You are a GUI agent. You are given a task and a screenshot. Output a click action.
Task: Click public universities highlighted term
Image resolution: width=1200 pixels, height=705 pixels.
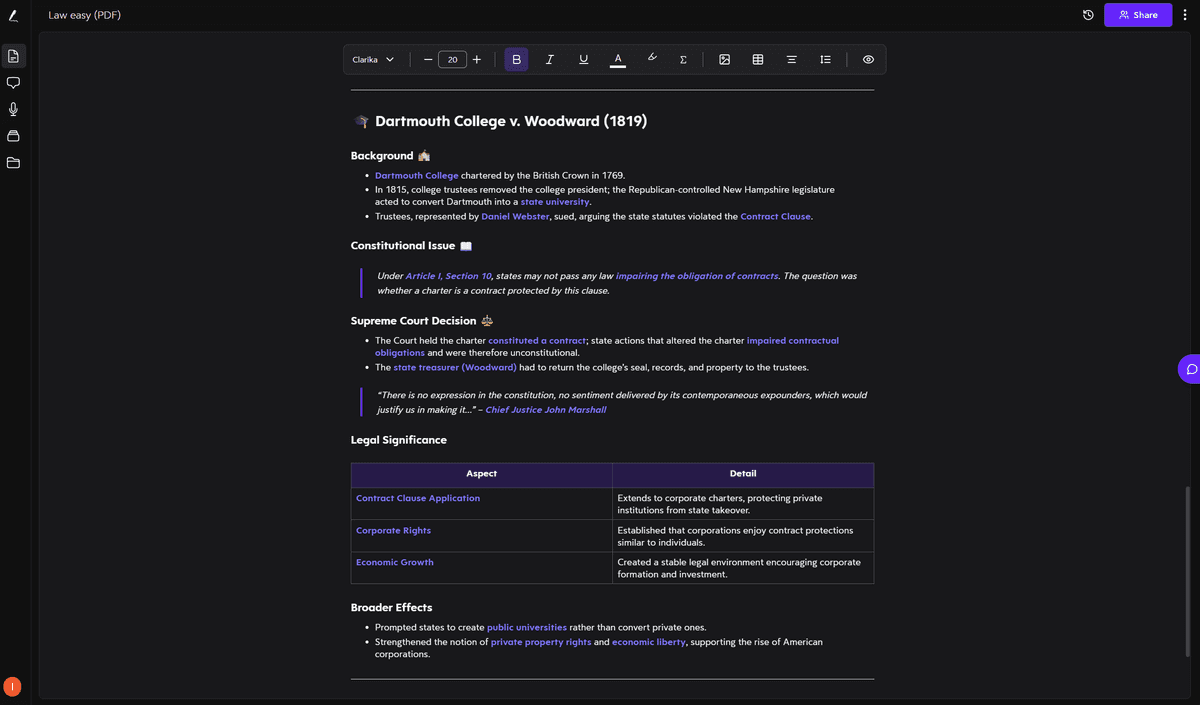point(527,628)
